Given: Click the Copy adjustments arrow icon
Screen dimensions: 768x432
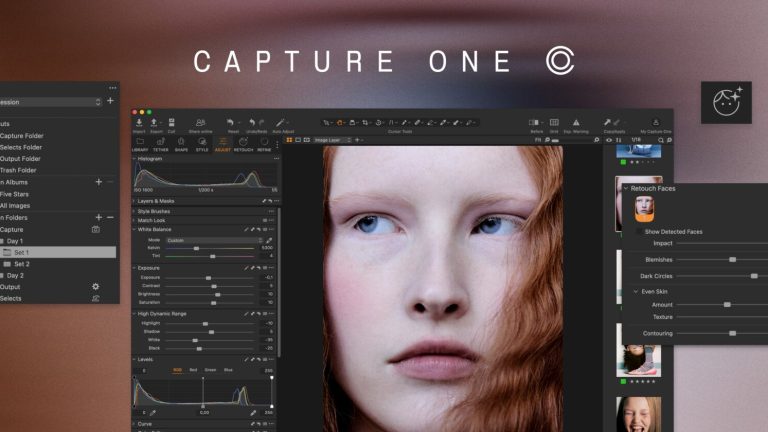Looking at the screenshot, I should [x=607, y=122].
